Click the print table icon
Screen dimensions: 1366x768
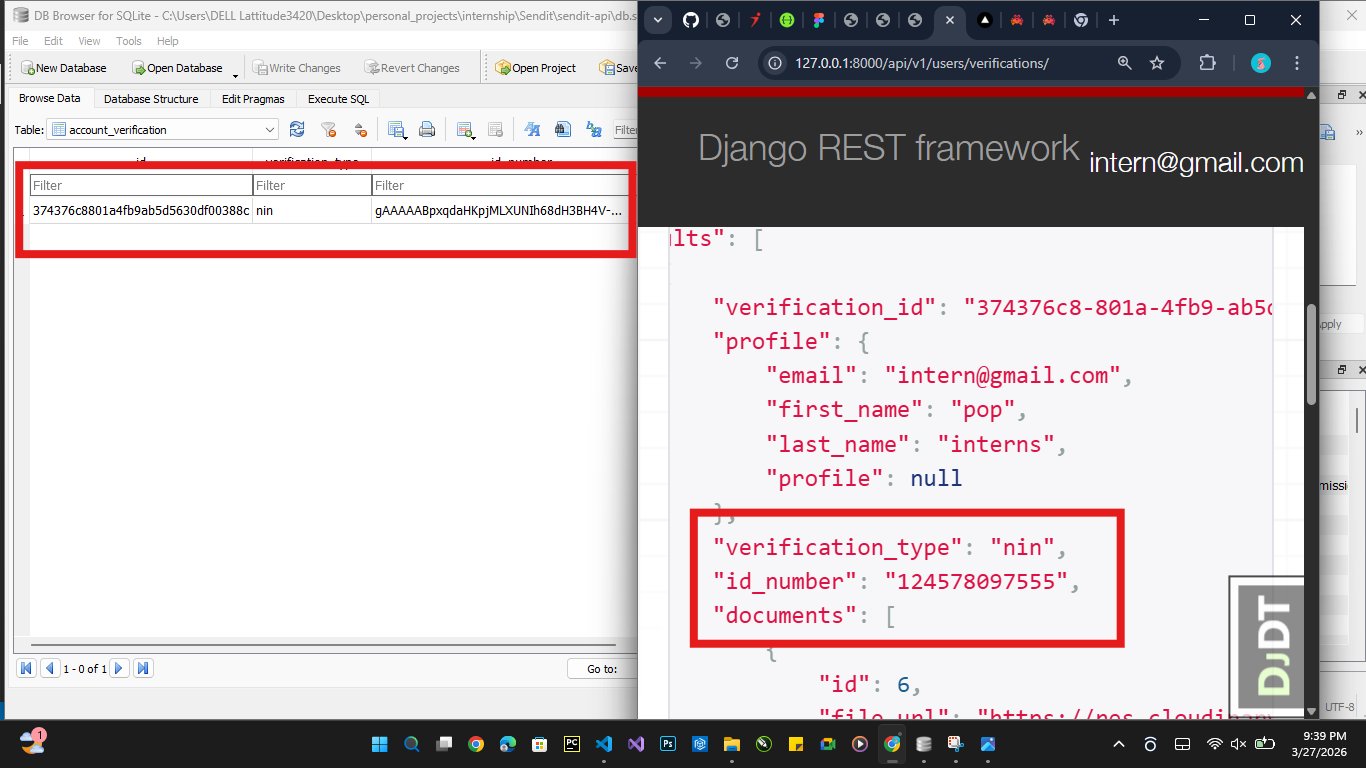pos(427,129)
